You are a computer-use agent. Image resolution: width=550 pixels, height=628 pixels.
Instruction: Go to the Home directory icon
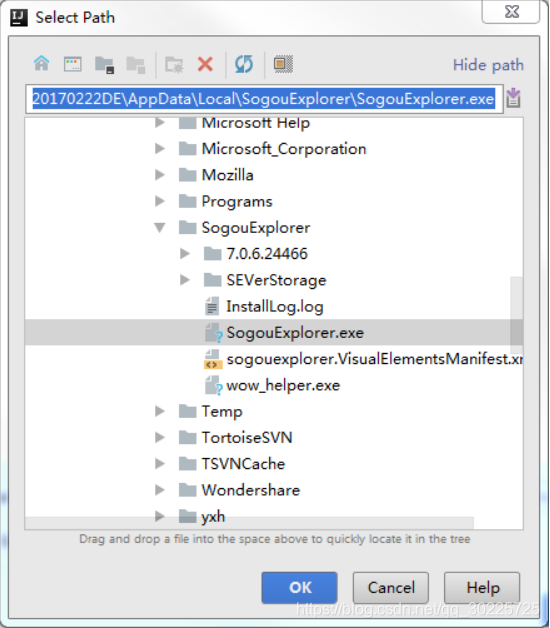(42, 64)
